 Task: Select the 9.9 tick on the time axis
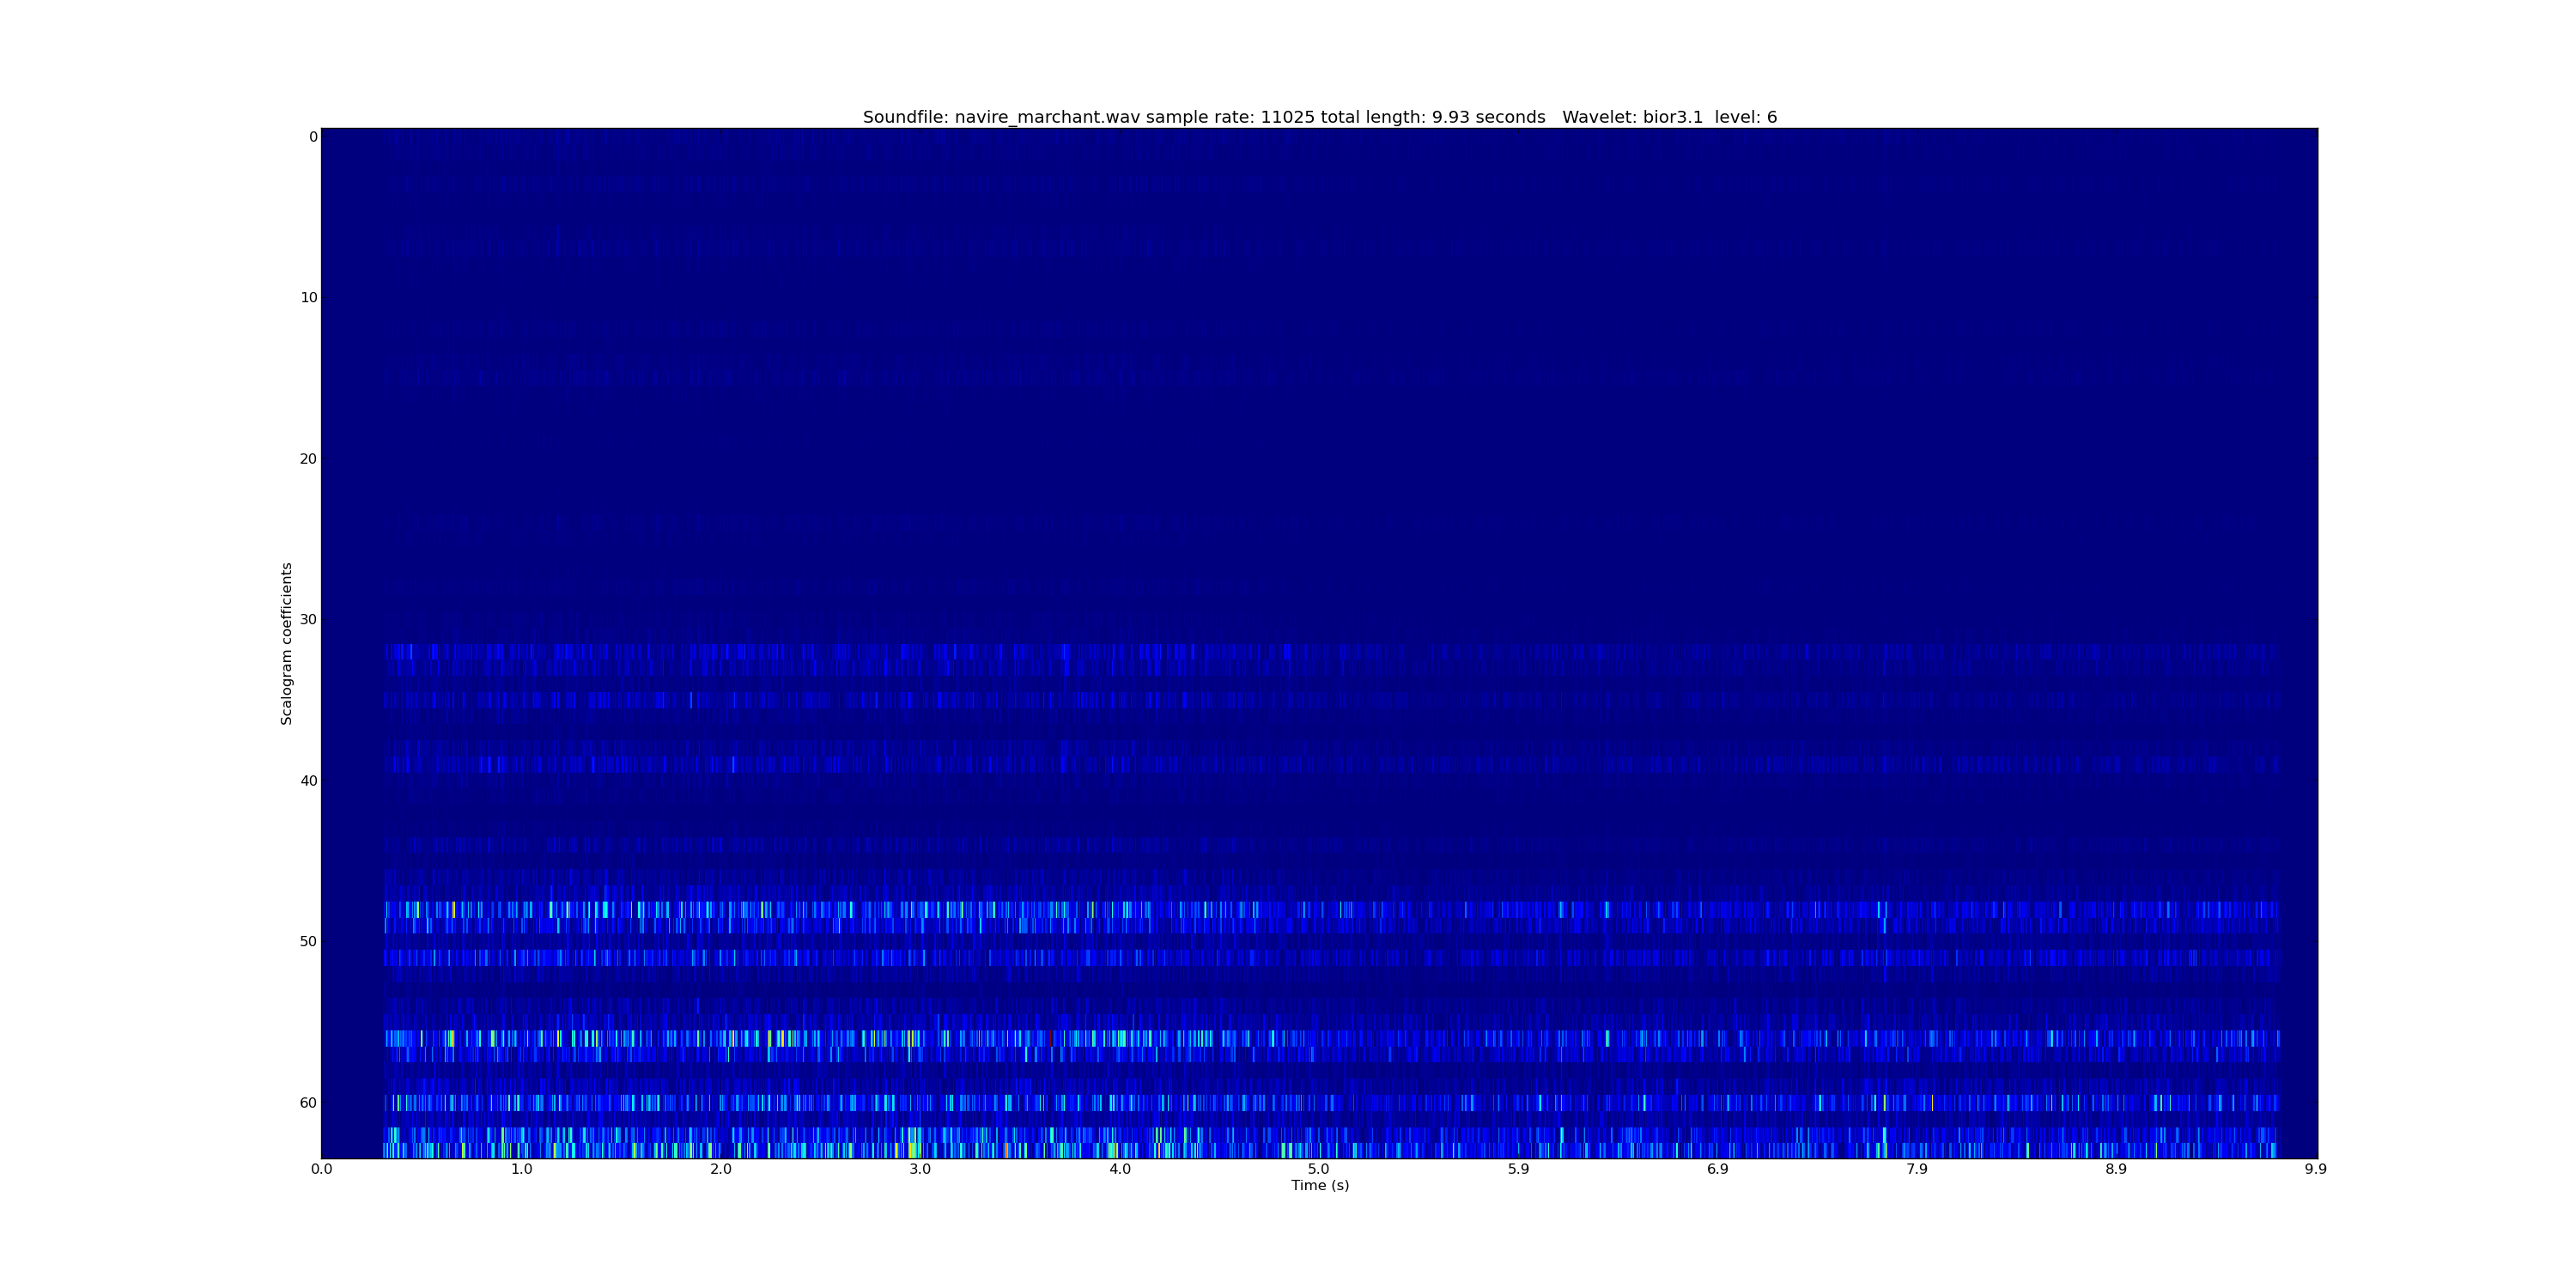click(2316, 1169)
